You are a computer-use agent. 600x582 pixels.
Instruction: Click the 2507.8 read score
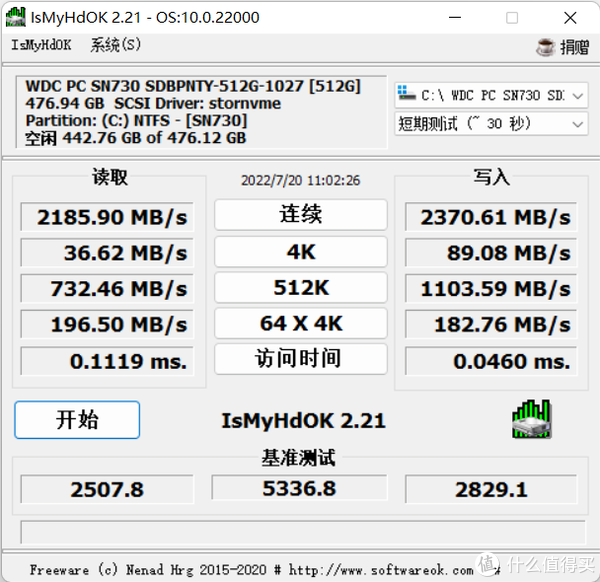[x=107, y=489]
